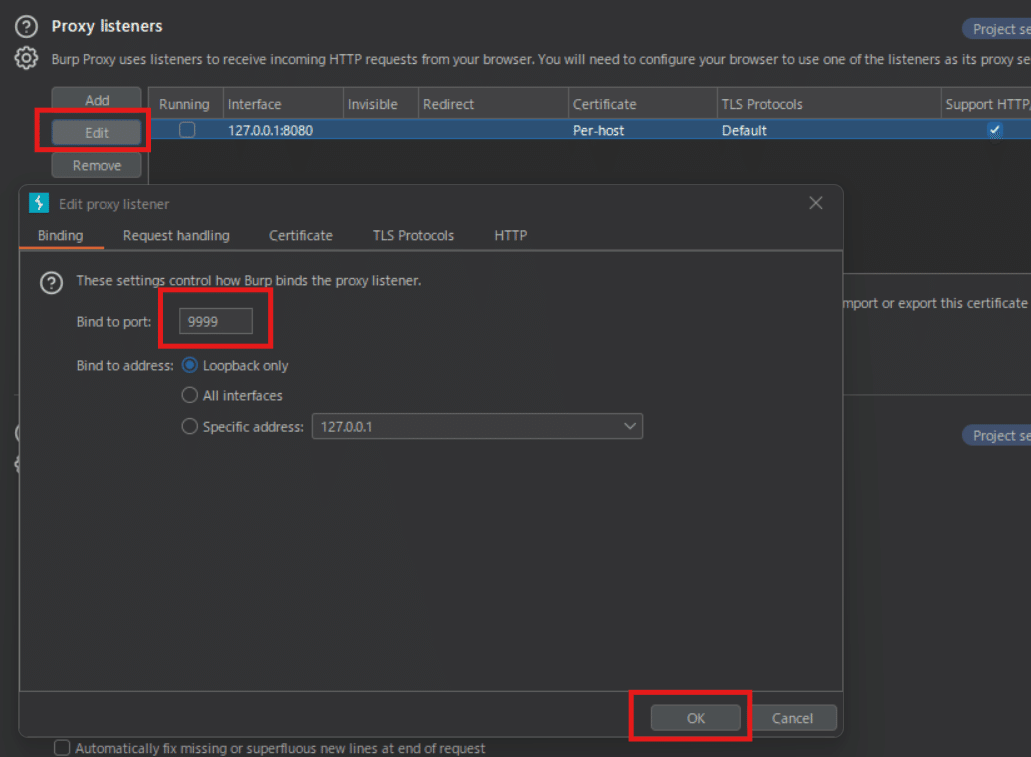Enable automatically fix missing new lines checkbox

(x=62, y=748)
